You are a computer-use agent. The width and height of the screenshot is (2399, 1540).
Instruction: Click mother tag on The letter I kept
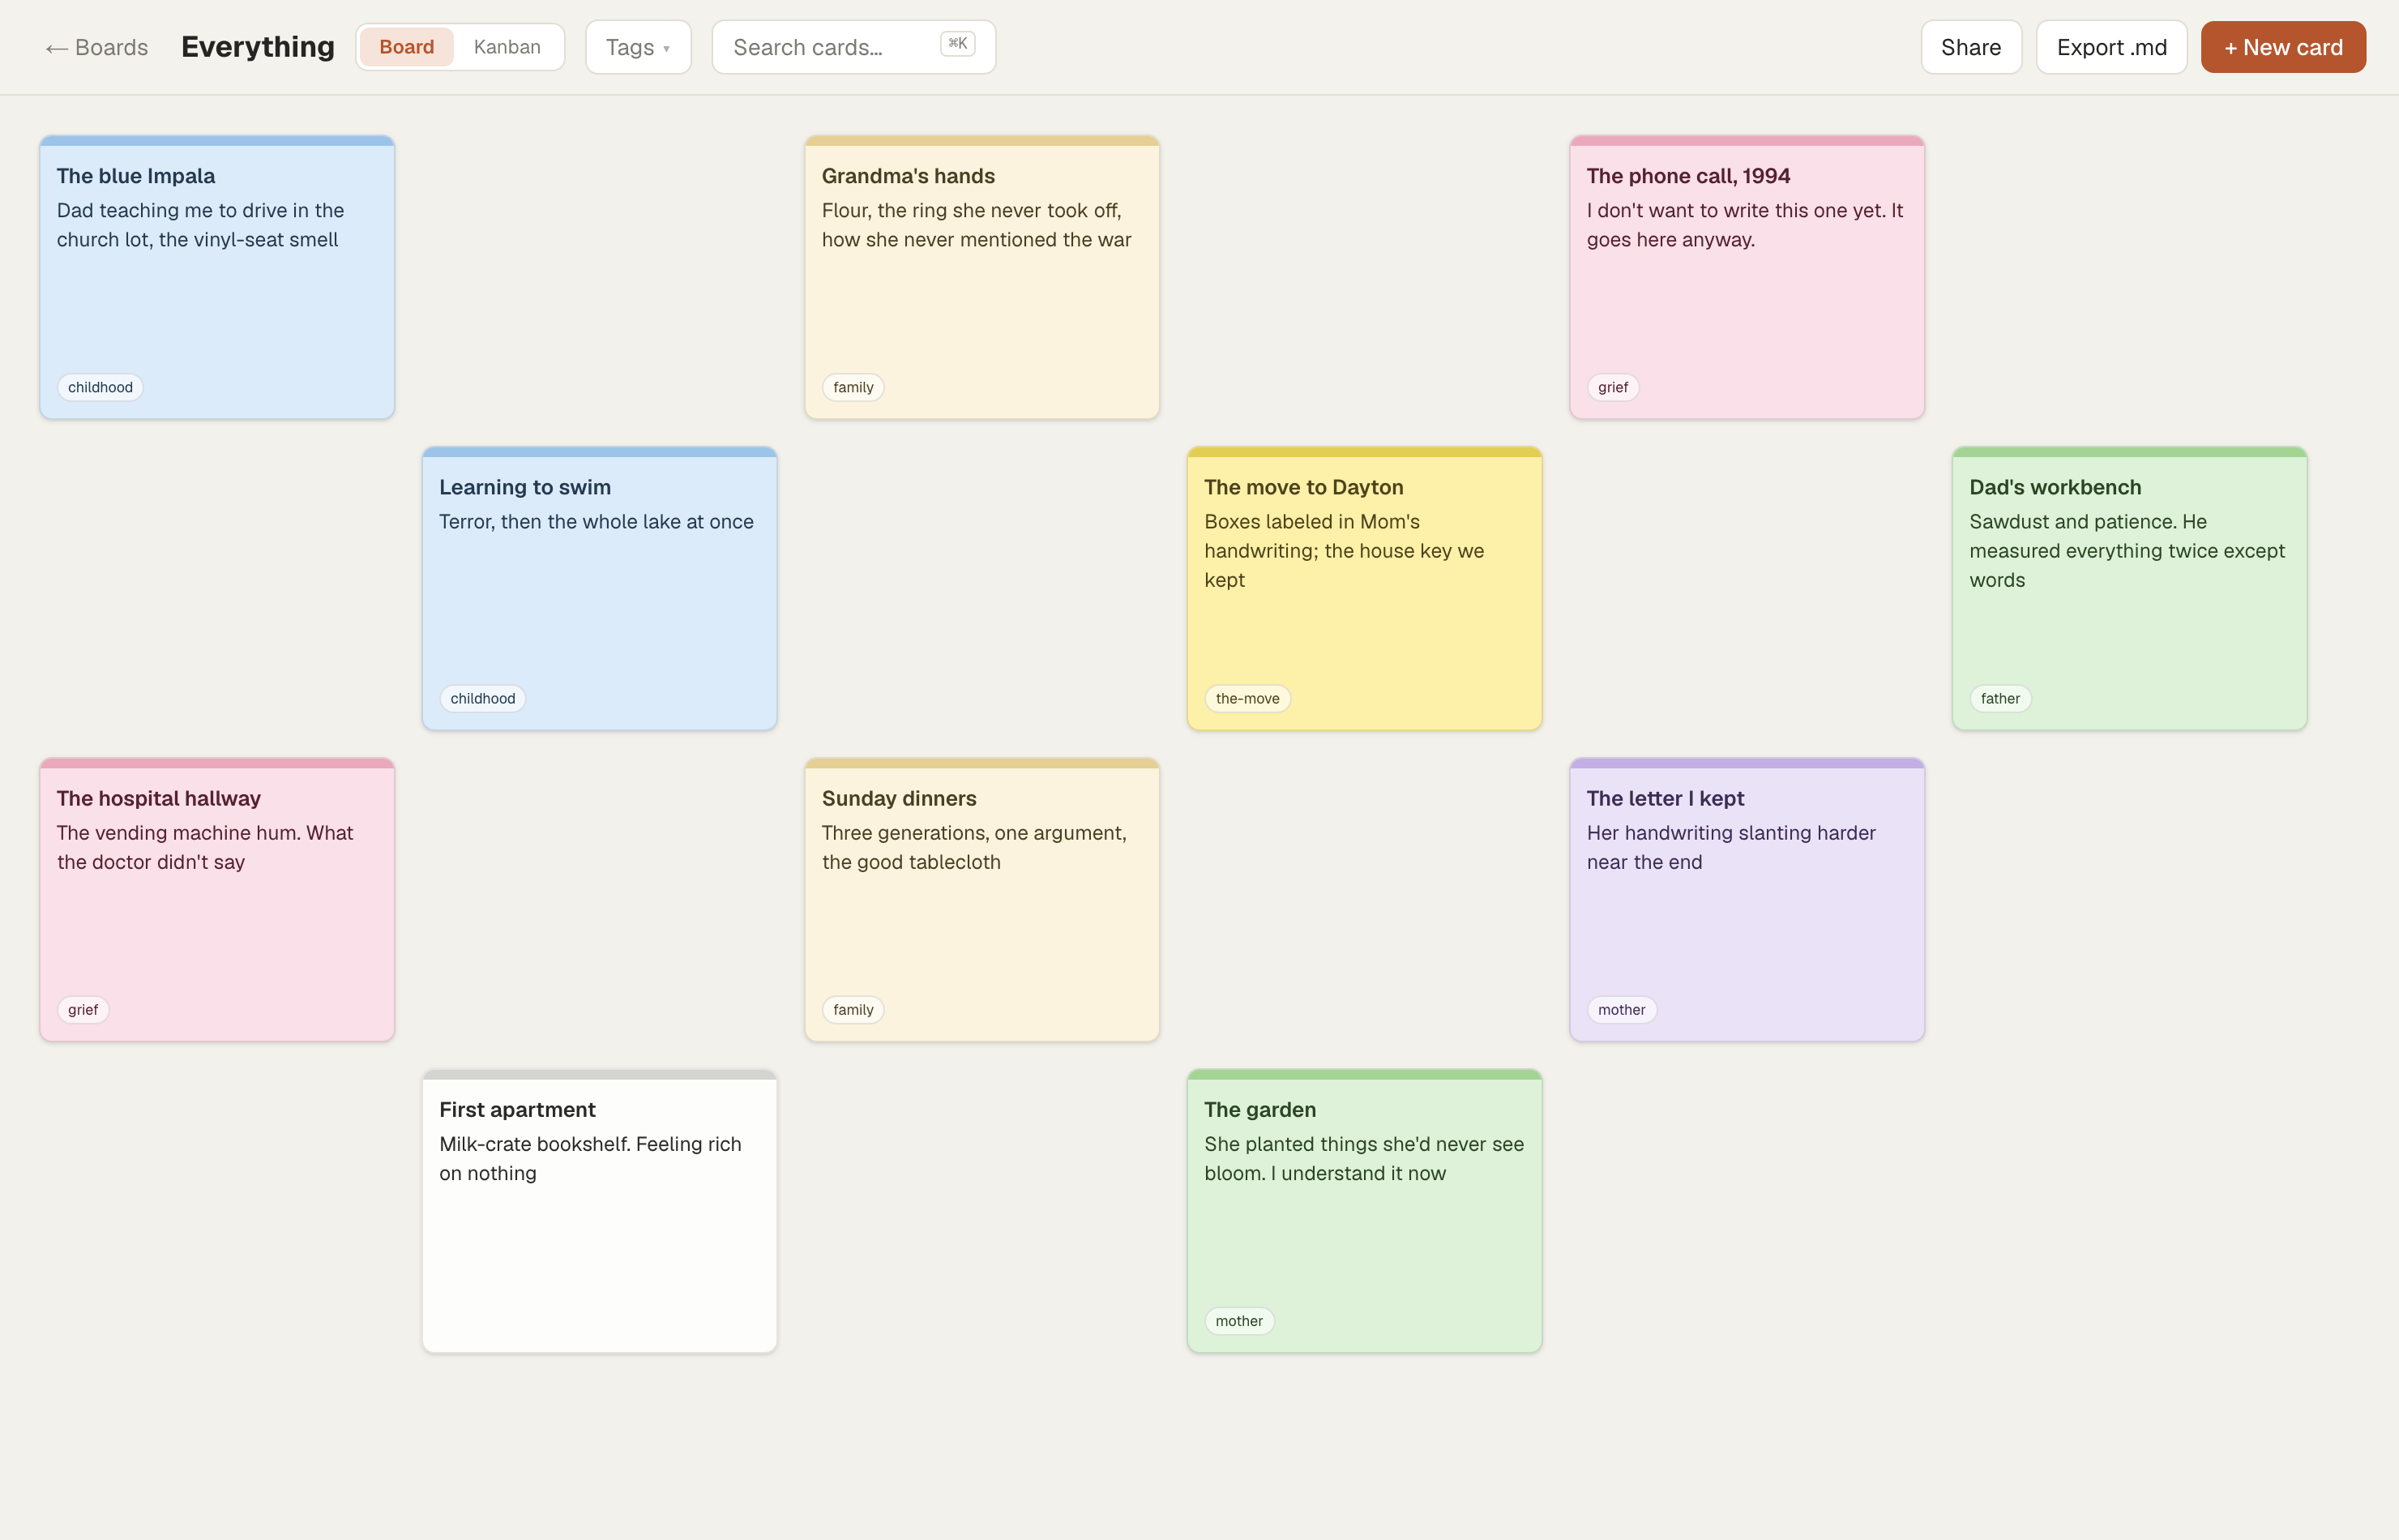click(1621, 1010)
